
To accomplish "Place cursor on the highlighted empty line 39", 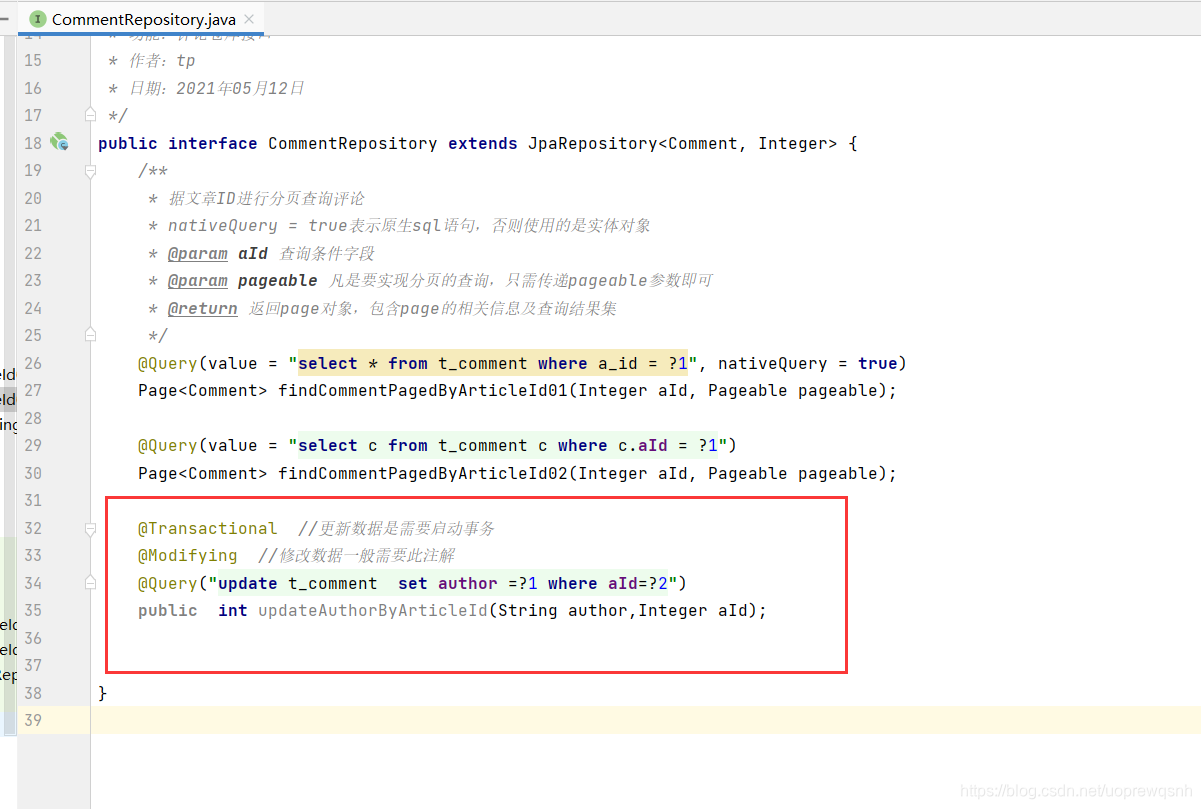I will point(645,720).
